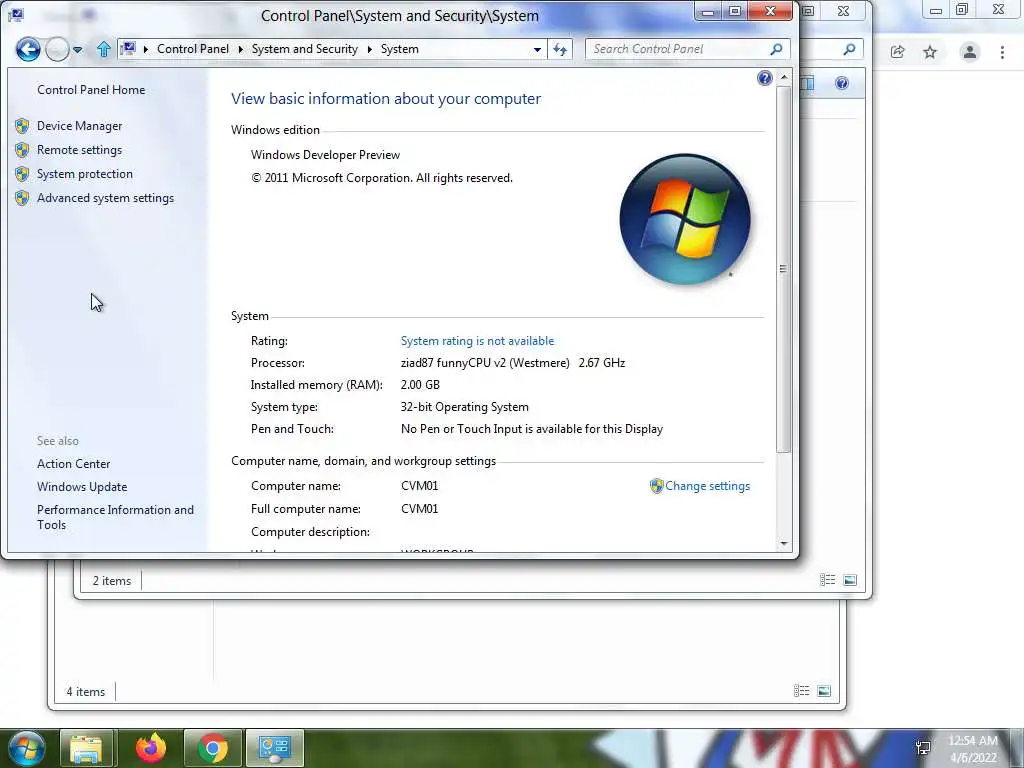Go up one level with the Up arrow
The image size is (1024, 768).
point(103,49)
